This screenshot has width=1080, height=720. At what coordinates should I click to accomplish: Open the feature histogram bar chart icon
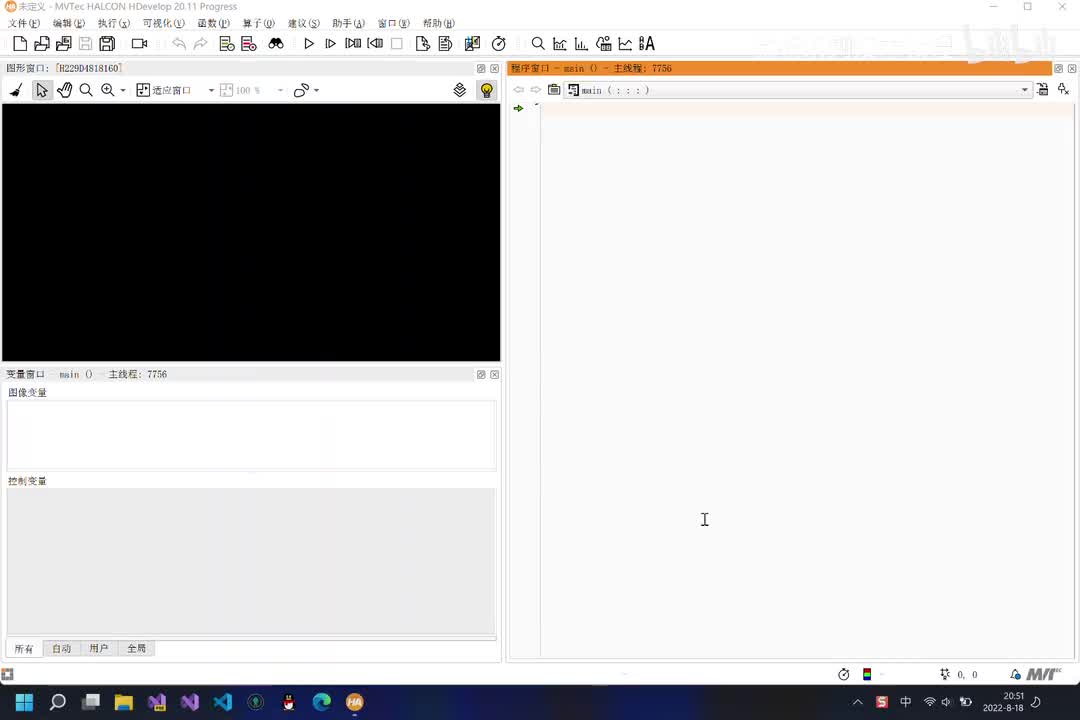pos(581,44)
